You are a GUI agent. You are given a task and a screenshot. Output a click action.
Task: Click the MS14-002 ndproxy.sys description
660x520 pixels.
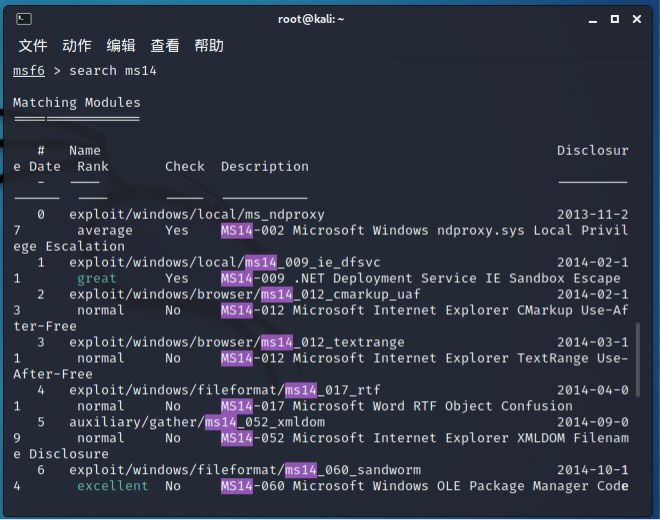coord(425,231)
